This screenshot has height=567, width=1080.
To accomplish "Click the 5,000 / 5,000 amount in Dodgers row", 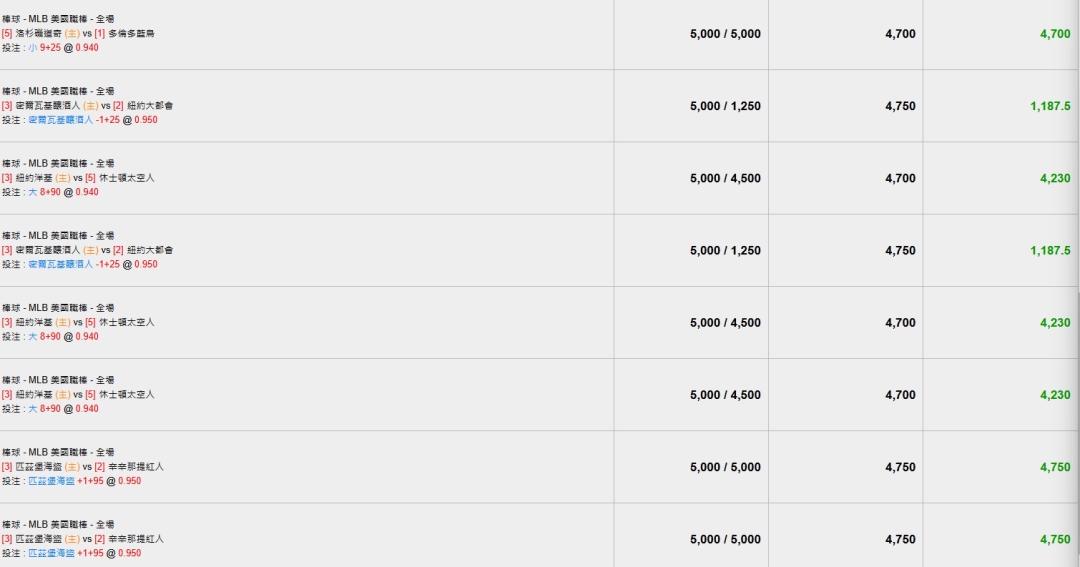I will 725,34.
